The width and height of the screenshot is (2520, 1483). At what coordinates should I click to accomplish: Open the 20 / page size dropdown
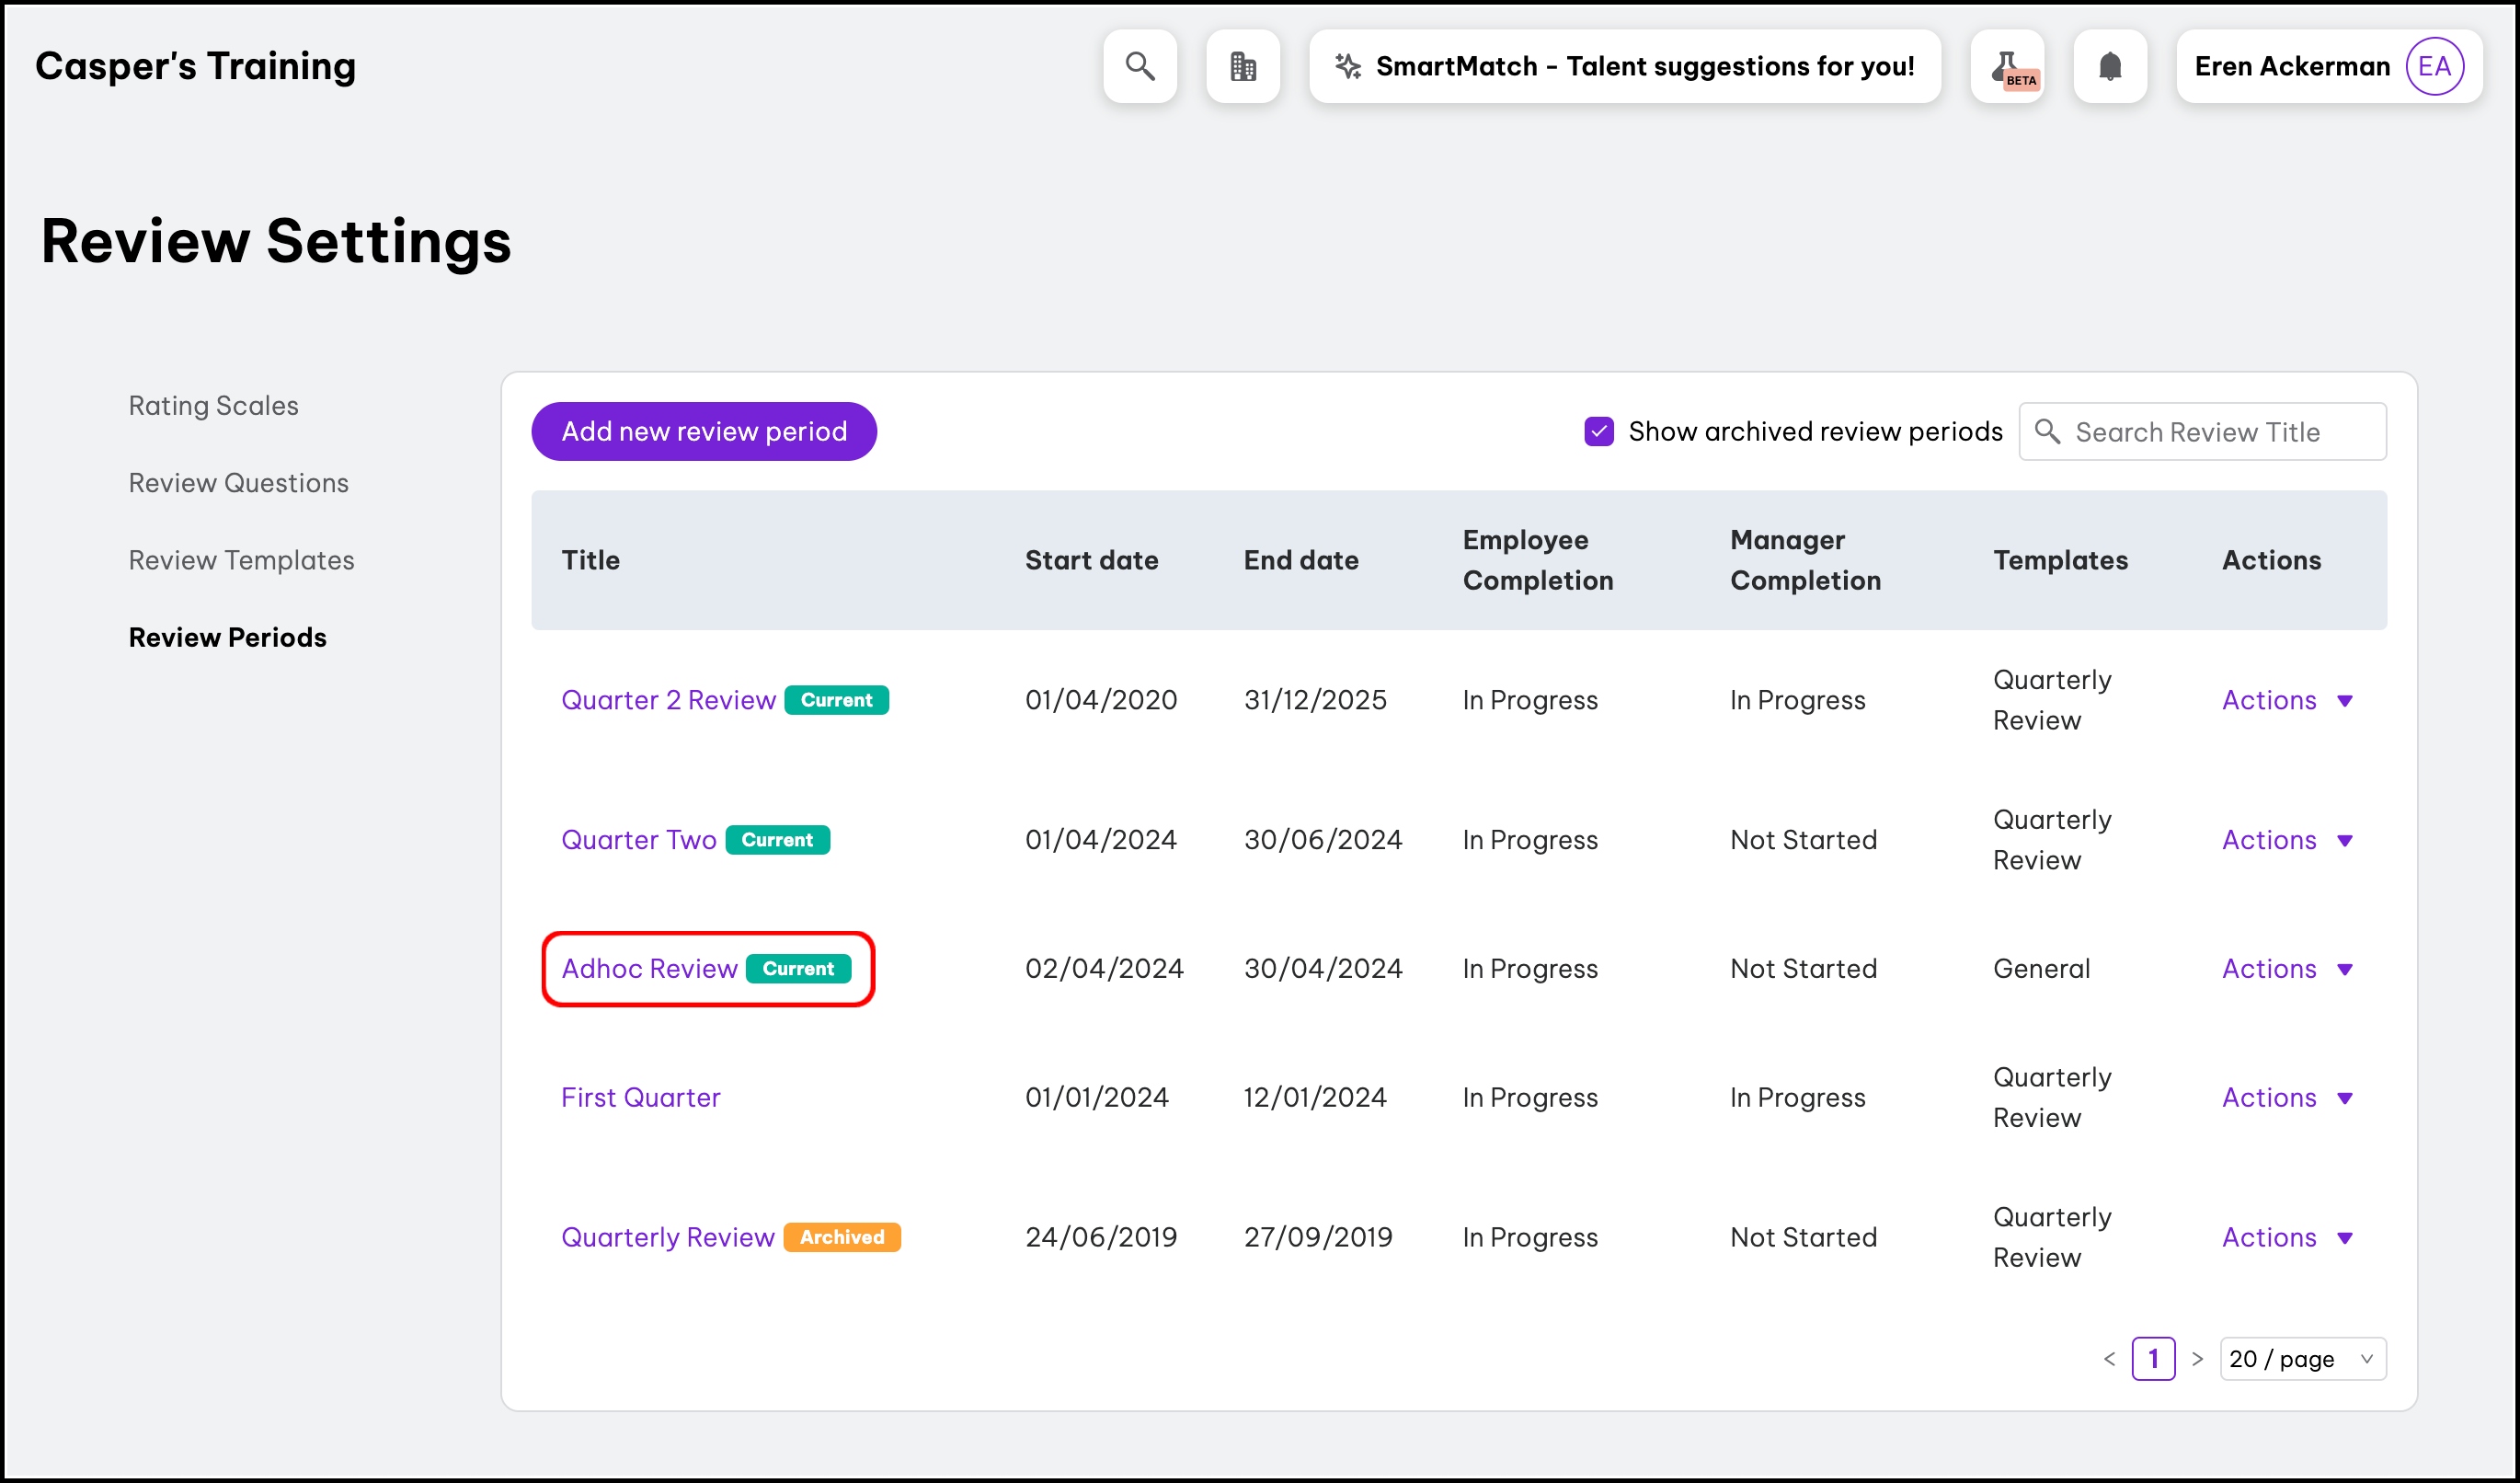click(2302, 1359)
